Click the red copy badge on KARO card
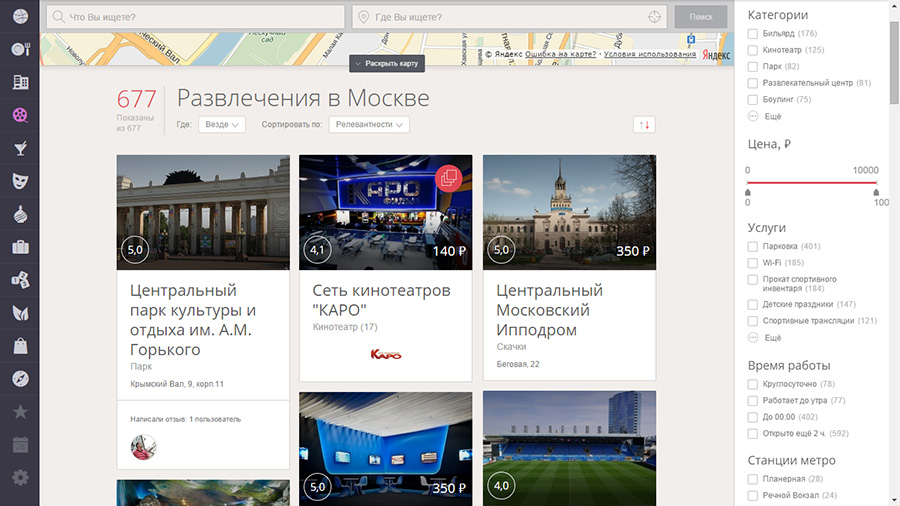Image resolution: width=900 pixels, height=506 pixels. point(448,178)
